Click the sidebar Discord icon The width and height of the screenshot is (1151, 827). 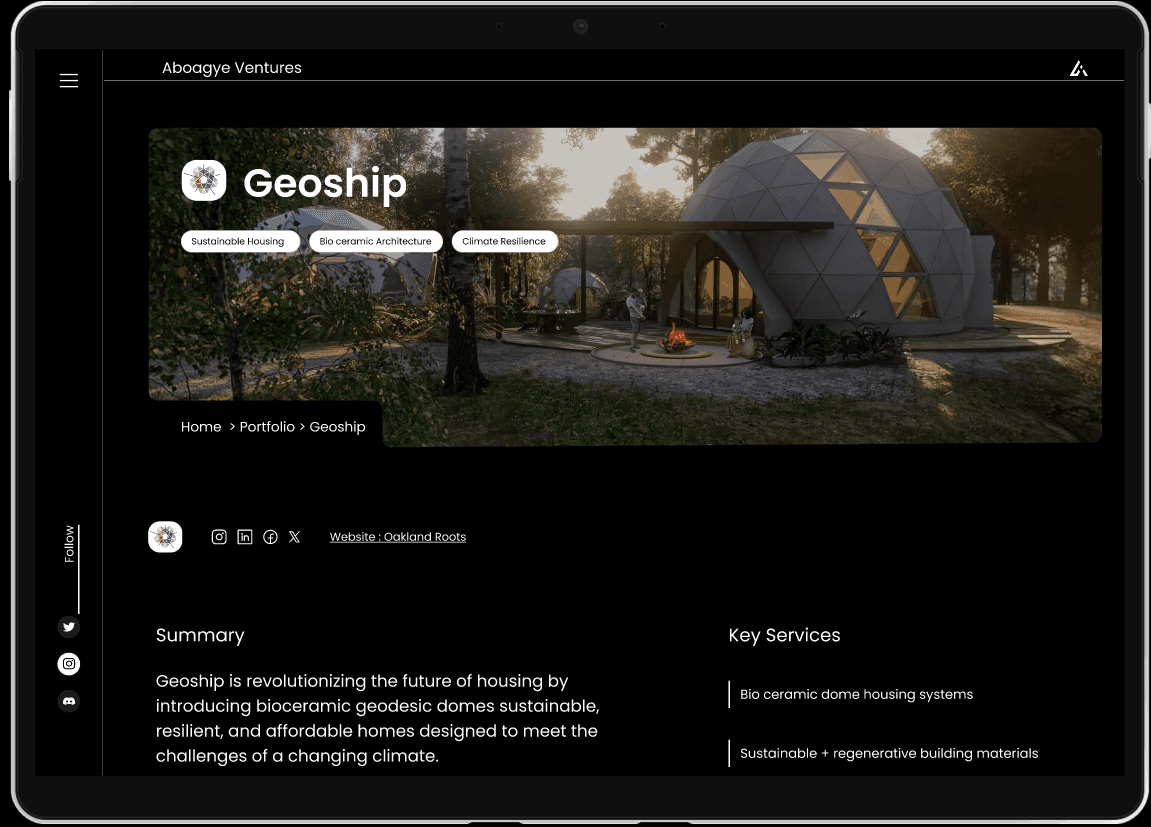coord(69,702)
